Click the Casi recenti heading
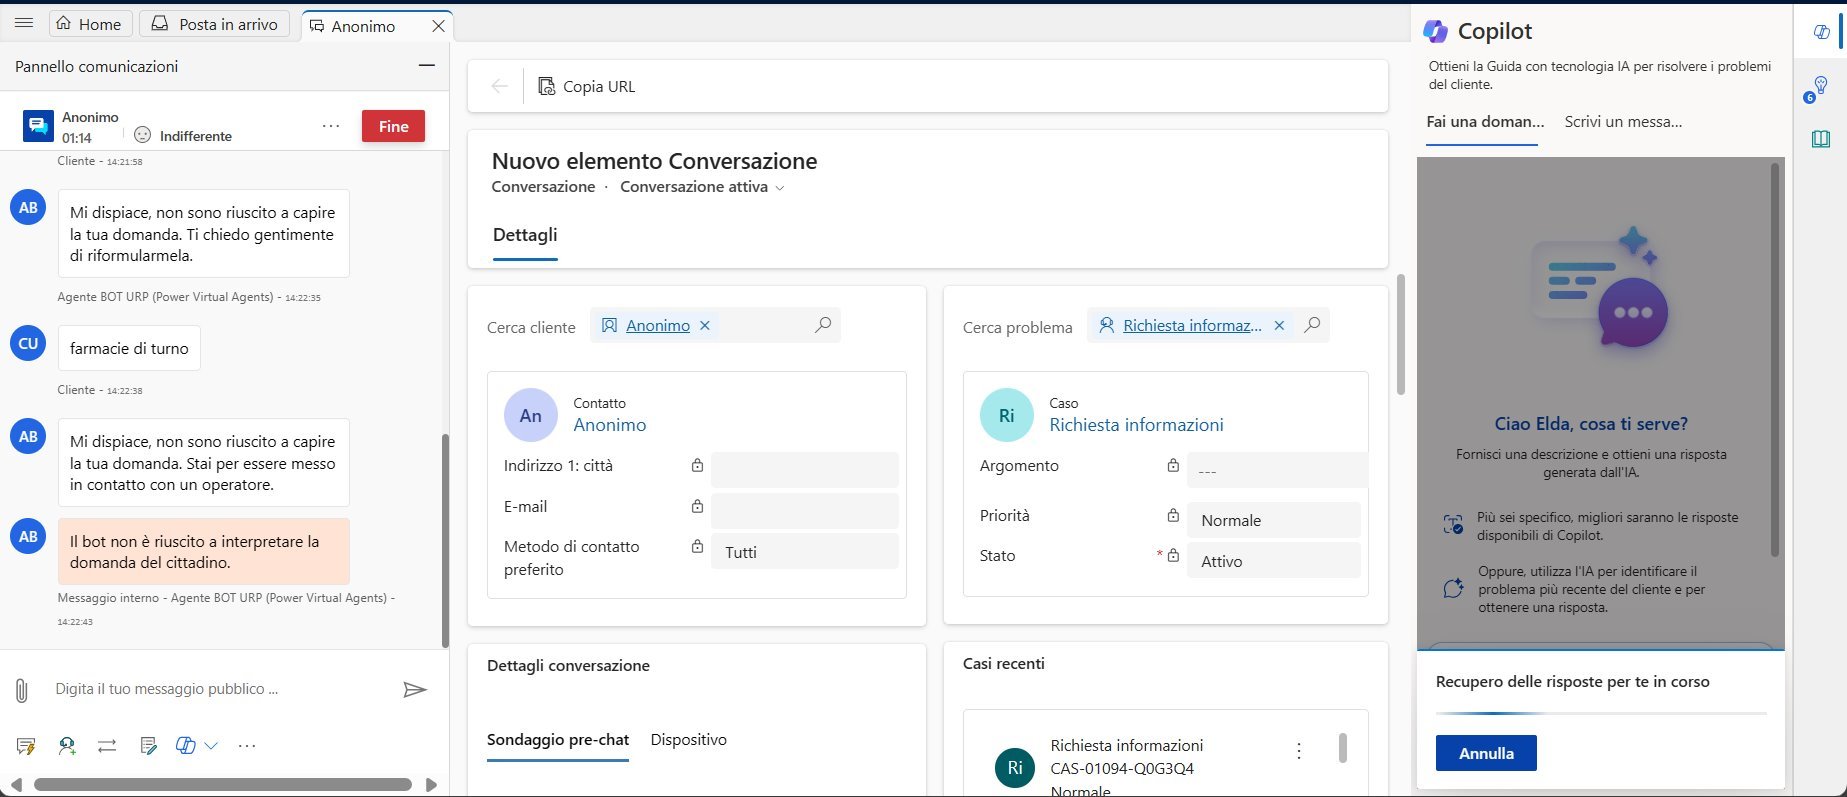This screenshot has height=797, width=1847. [1003, 663]
